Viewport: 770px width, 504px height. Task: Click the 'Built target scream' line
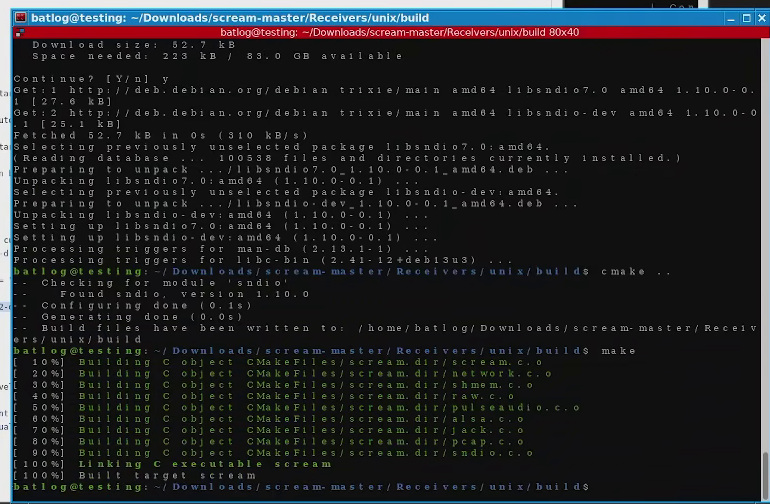click(167, 476)
